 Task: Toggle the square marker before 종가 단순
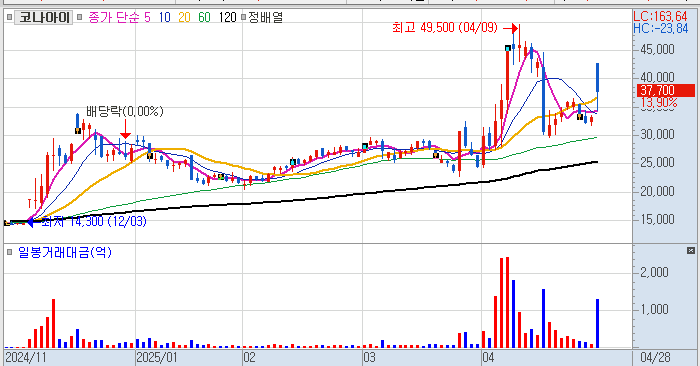click(79, 17)
